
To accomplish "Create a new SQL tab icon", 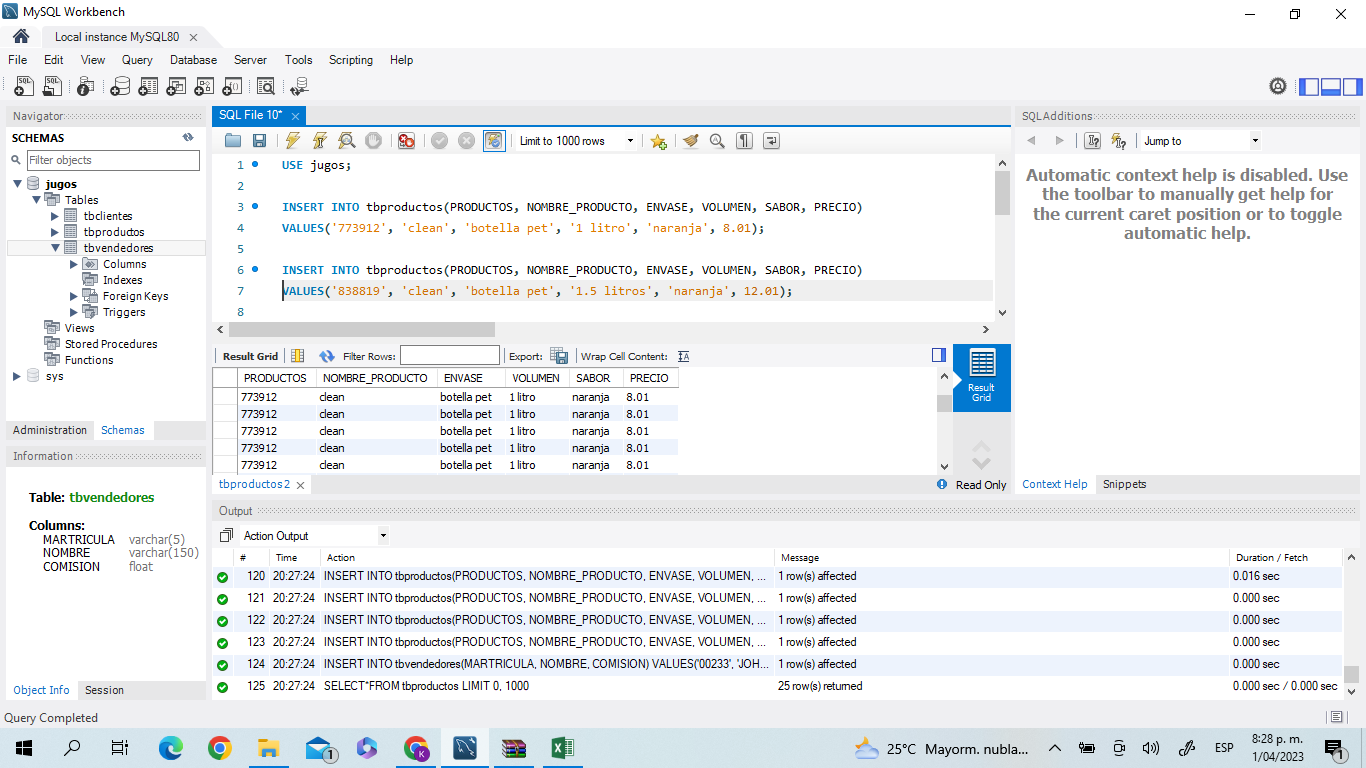I will pyautogui.click(x=24, y=87).
